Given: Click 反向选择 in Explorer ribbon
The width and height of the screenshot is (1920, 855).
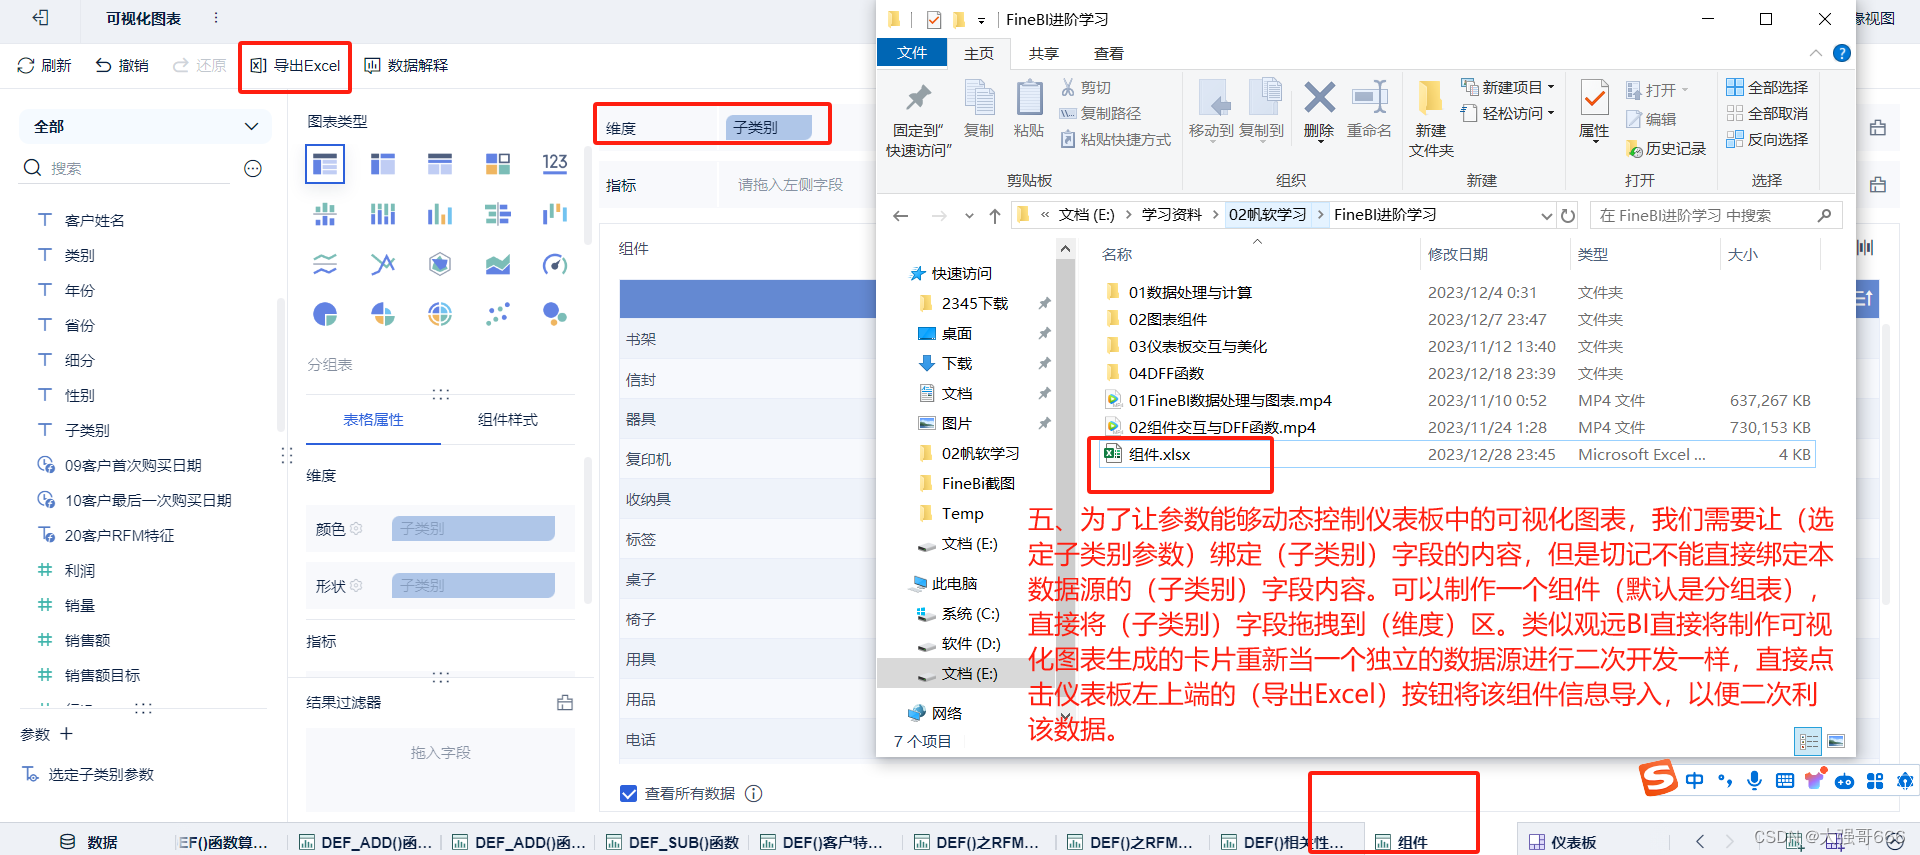Looking at the screenshot, I should pos(1766,139).
